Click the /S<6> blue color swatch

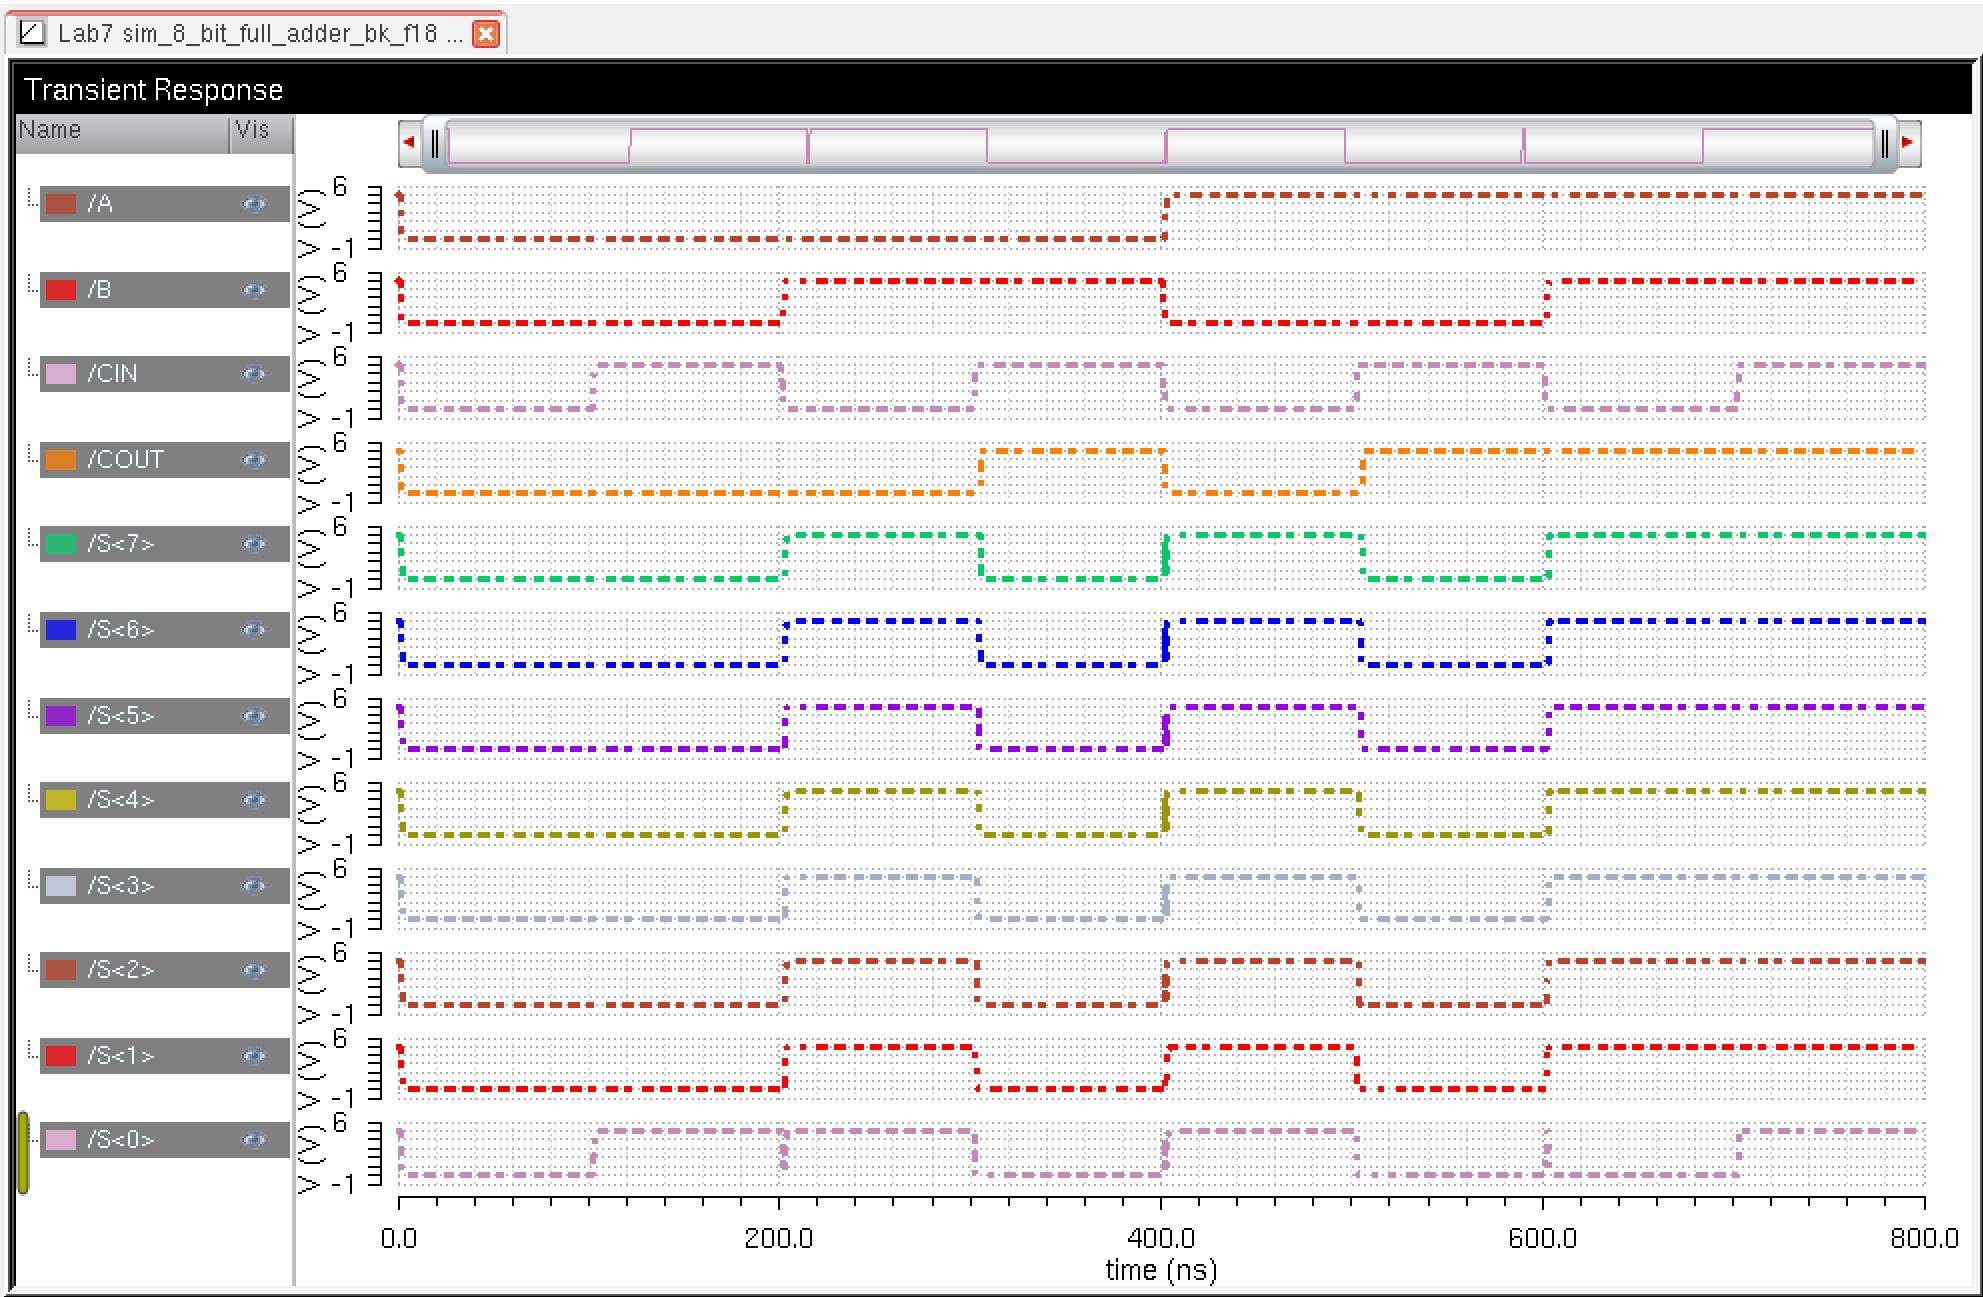(x=61, y=630)
